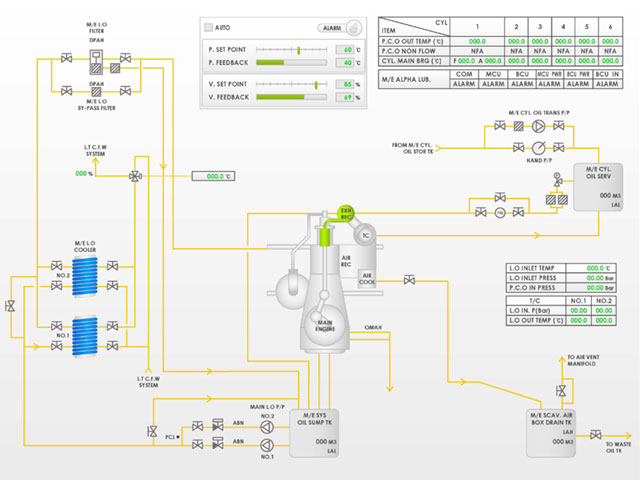The width and height of the screenshot is (640, 480).
Task: Select the M/E SYS OIL SUMP TK tank
Action: [x=314, y=433]
